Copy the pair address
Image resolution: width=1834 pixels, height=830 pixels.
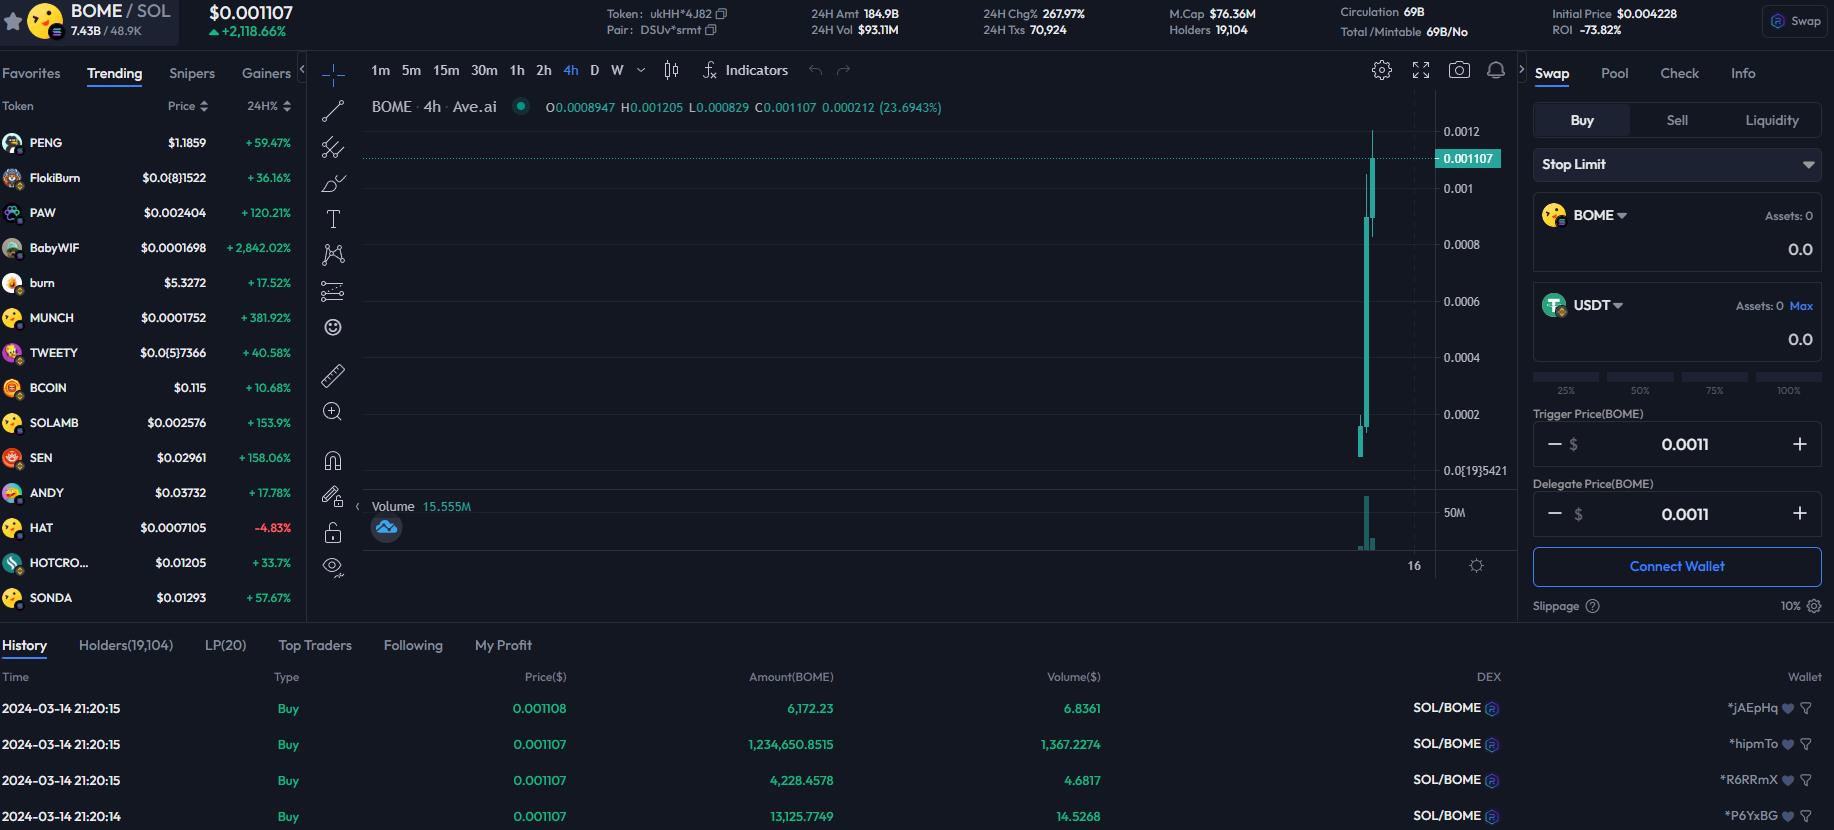(711, 30)
